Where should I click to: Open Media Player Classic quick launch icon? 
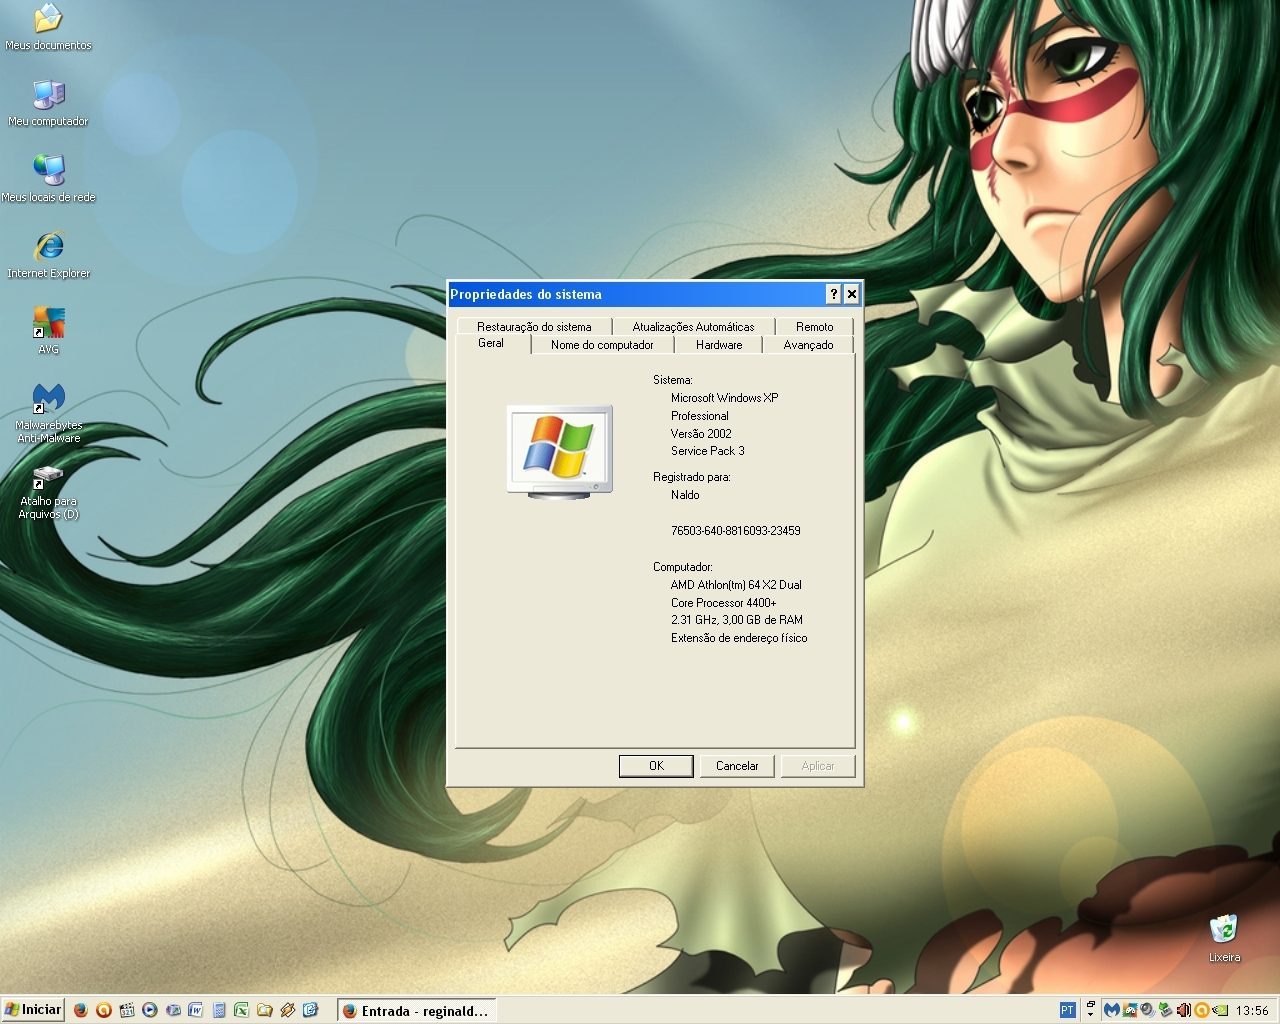tap(127, 1010)
